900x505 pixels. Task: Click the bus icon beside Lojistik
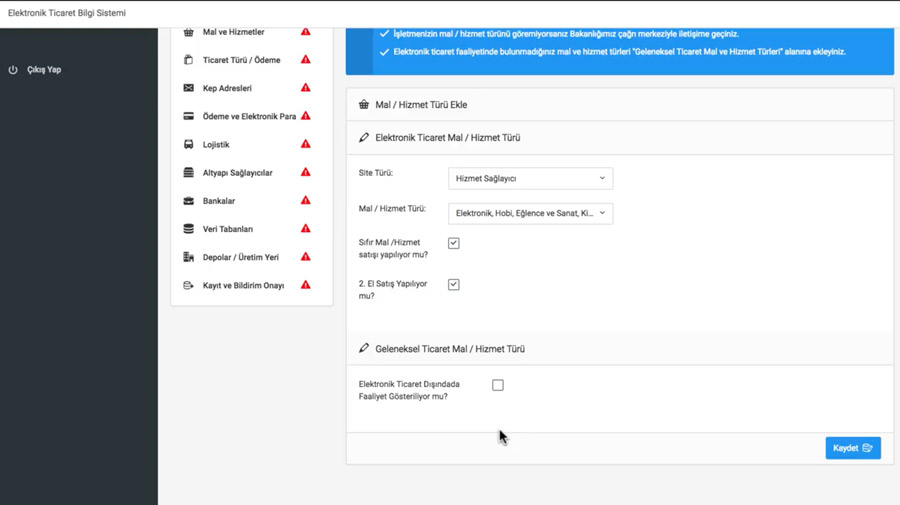pos(188,144)
